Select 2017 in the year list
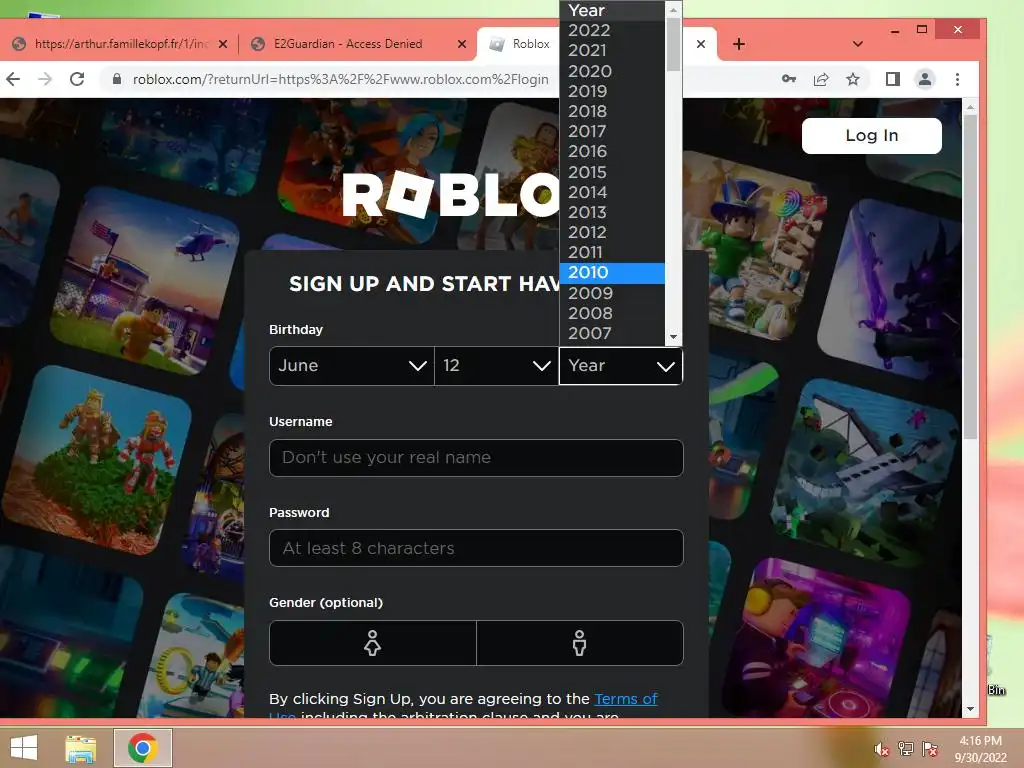 (x=612, y=131)
